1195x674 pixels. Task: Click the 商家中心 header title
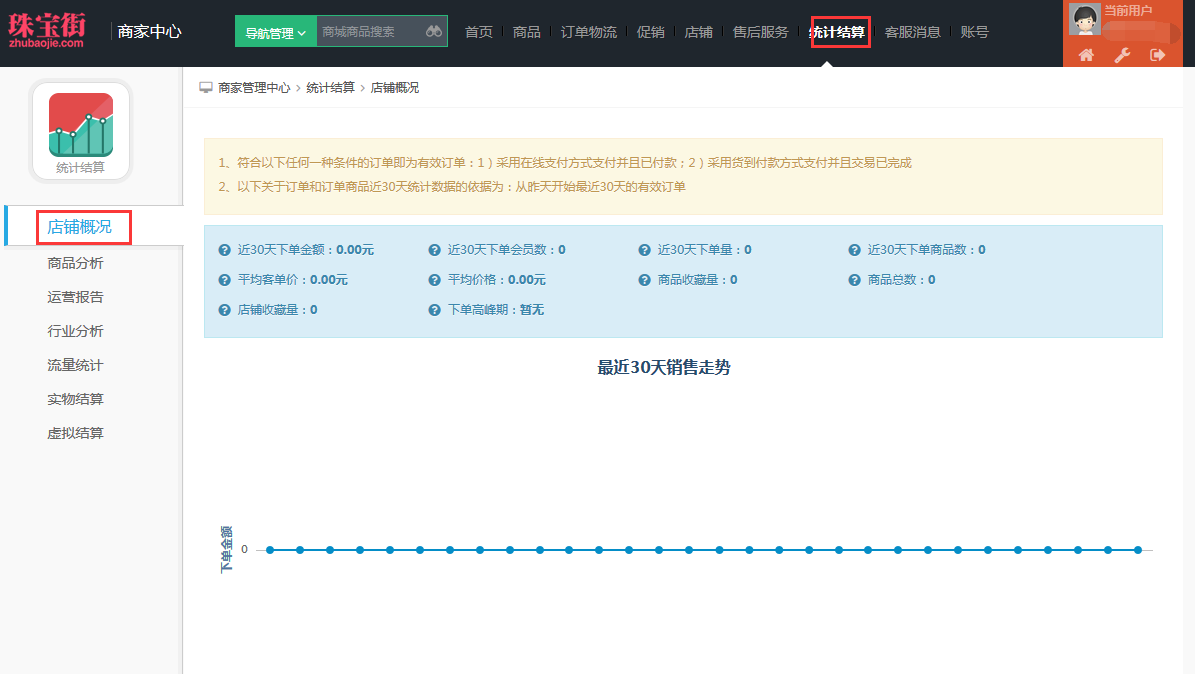(149, 31)
